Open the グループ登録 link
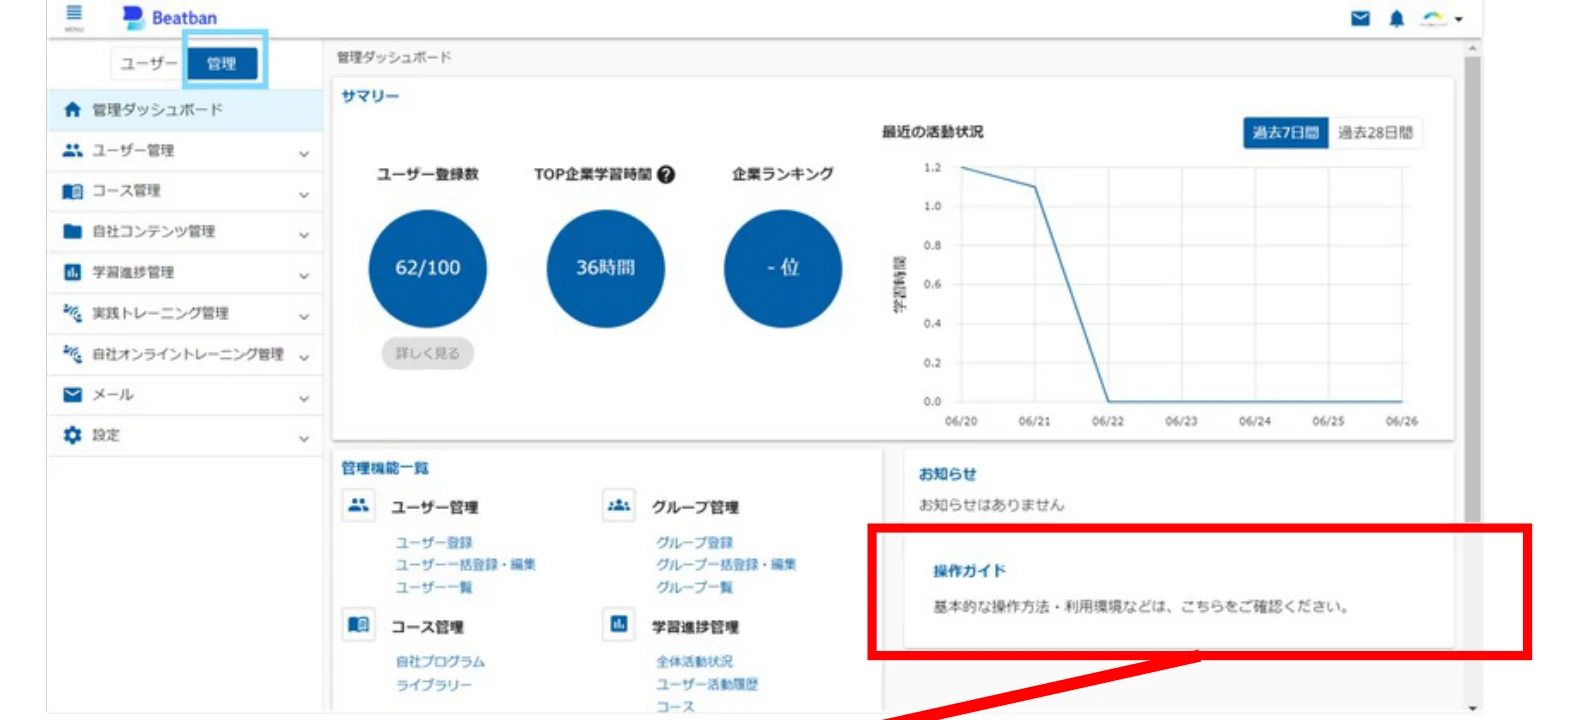This screenshot has height=720, width=1579. coord(694,542)
